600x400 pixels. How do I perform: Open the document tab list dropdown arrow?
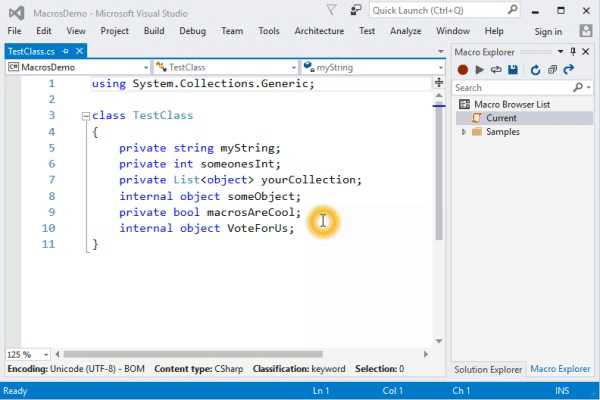point(441,51)
